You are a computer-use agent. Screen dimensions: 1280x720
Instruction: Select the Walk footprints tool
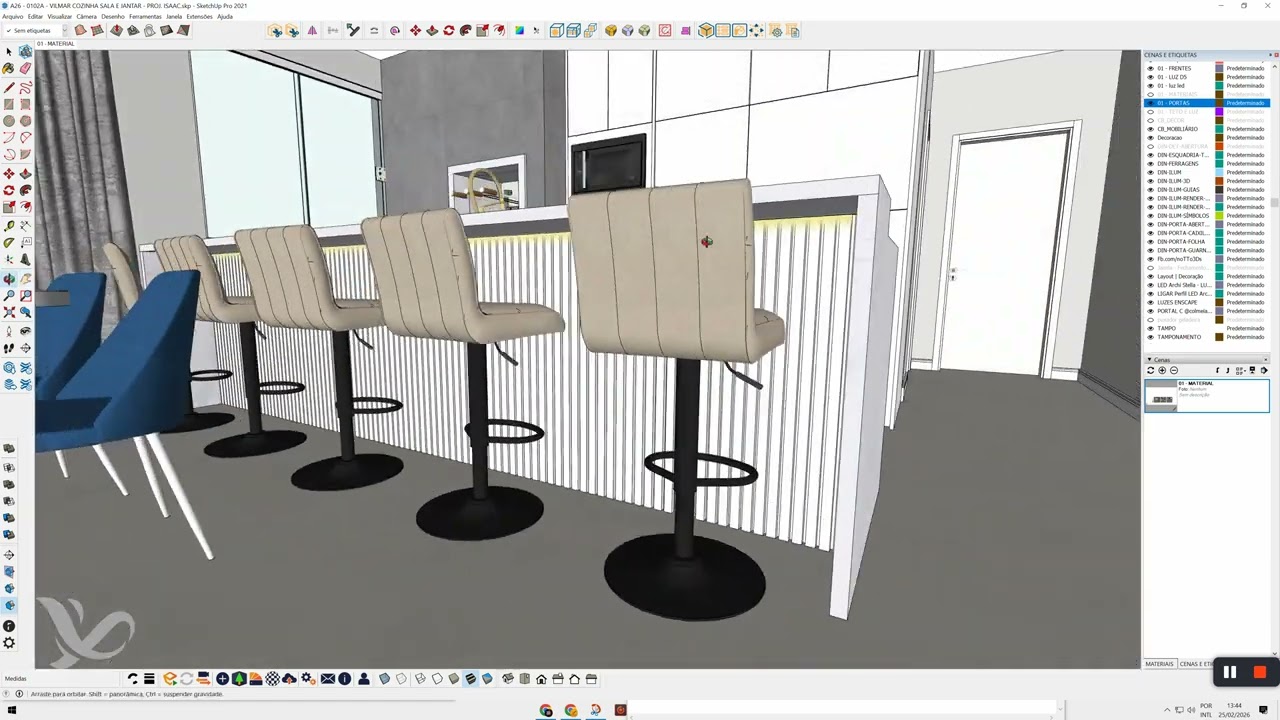click(9, 348)
